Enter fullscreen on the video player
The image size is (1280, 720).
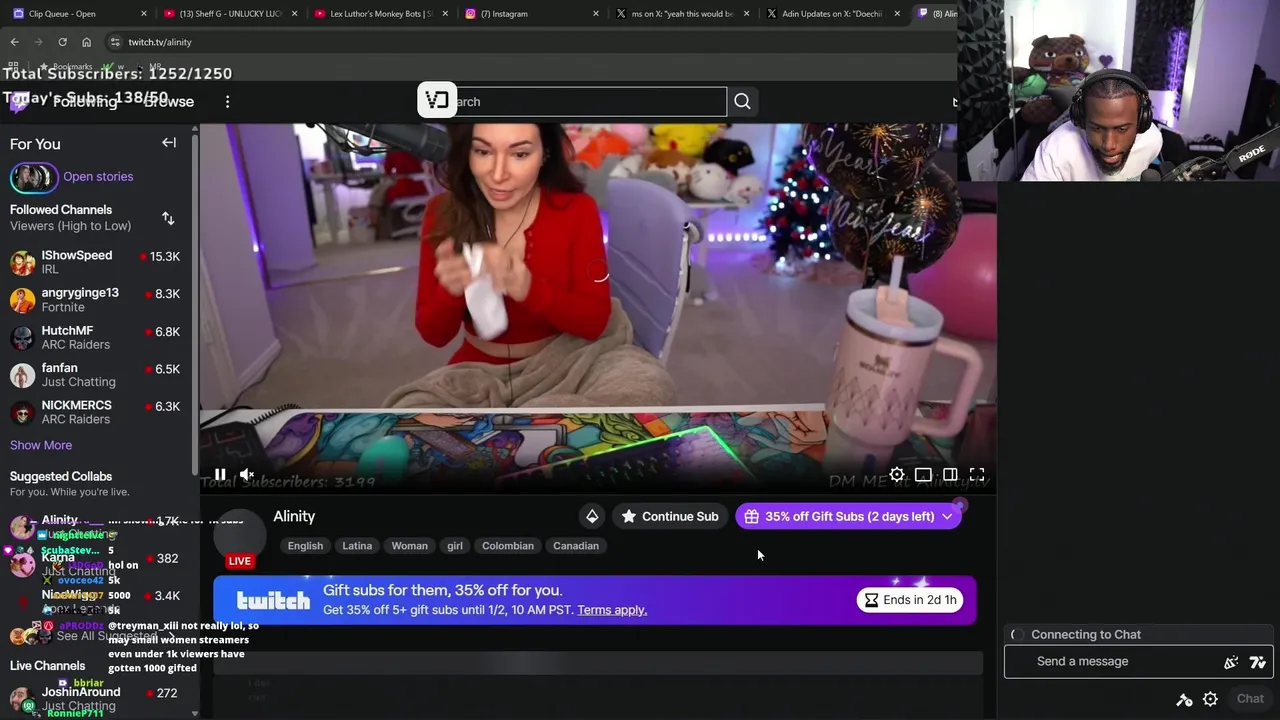point(977,475)
